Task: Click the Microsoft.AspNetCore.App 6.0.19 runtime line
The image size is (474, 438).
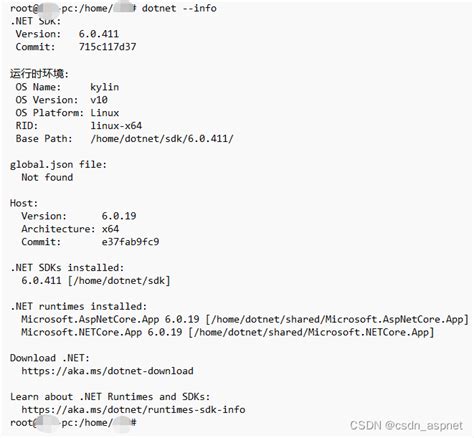Action: click(245, 319)
